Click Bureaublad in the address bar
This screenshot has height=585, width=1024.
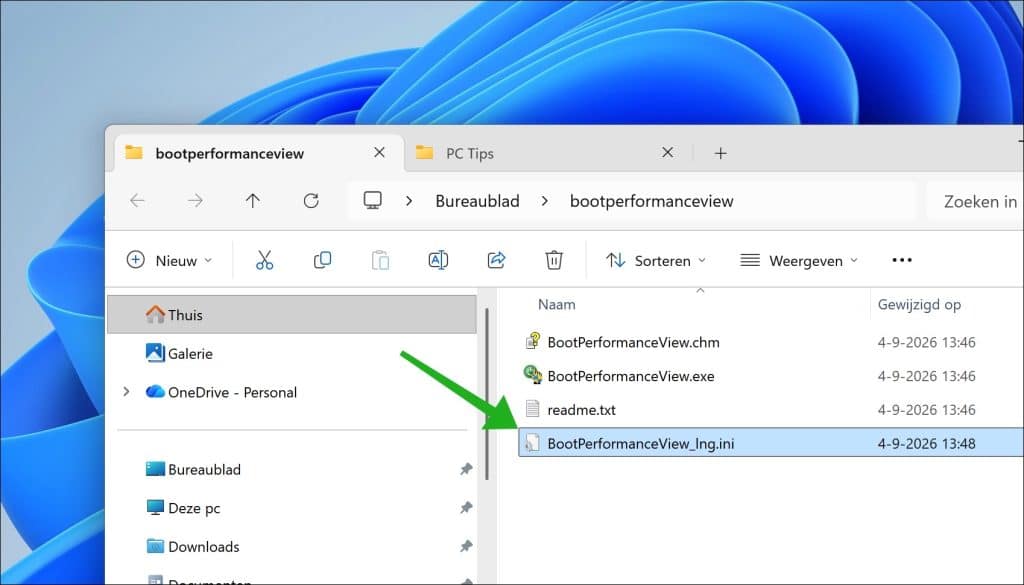tap(477, 201)
